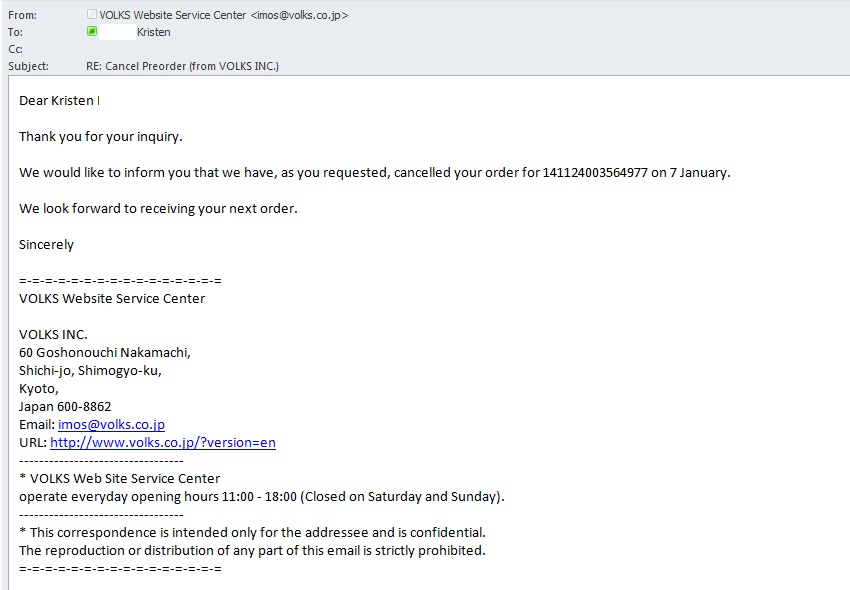Viewport: 850px width, 590px height.
Task: Click the Dear Kristen greeting line
Action: pyautogui.click(x=59, y=101)
